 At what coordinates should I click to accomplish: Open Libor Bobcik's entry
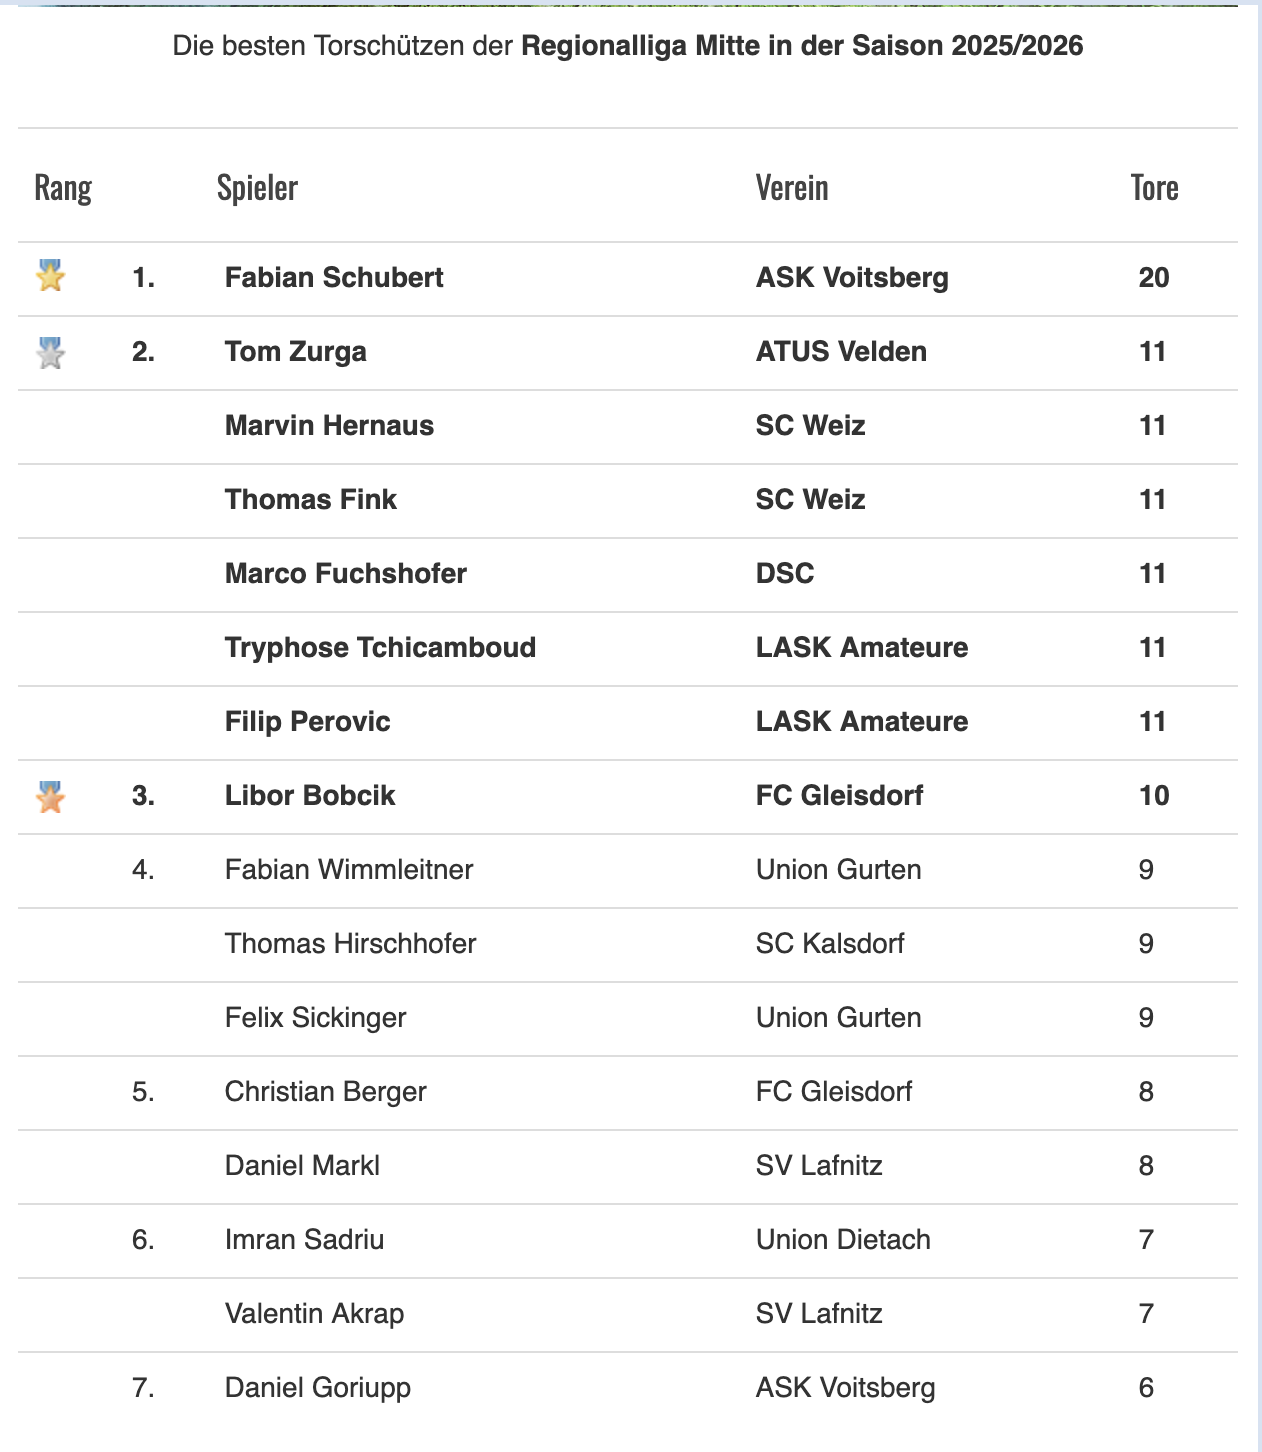pyautogui.click(x=310, y=795)
